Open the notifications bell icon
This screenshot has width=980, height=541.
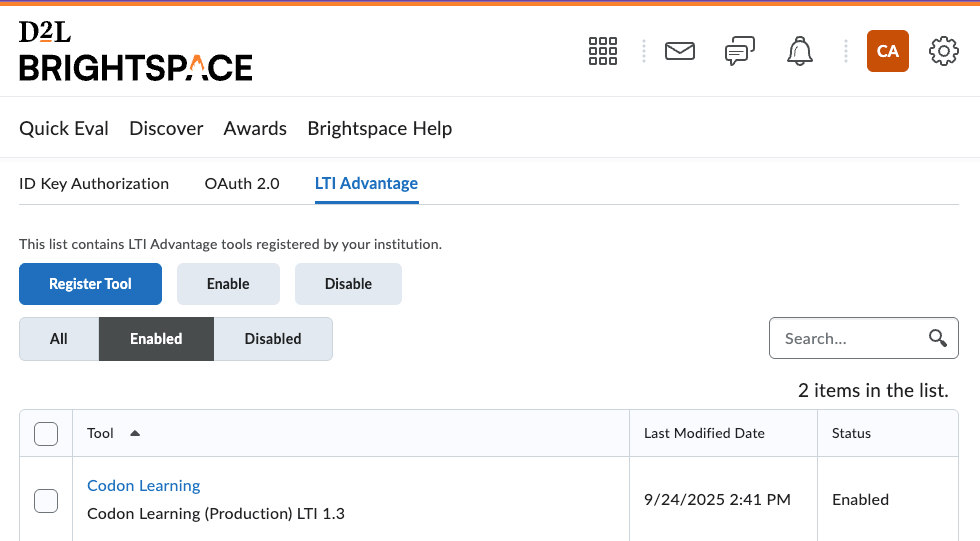pos(799,51)
